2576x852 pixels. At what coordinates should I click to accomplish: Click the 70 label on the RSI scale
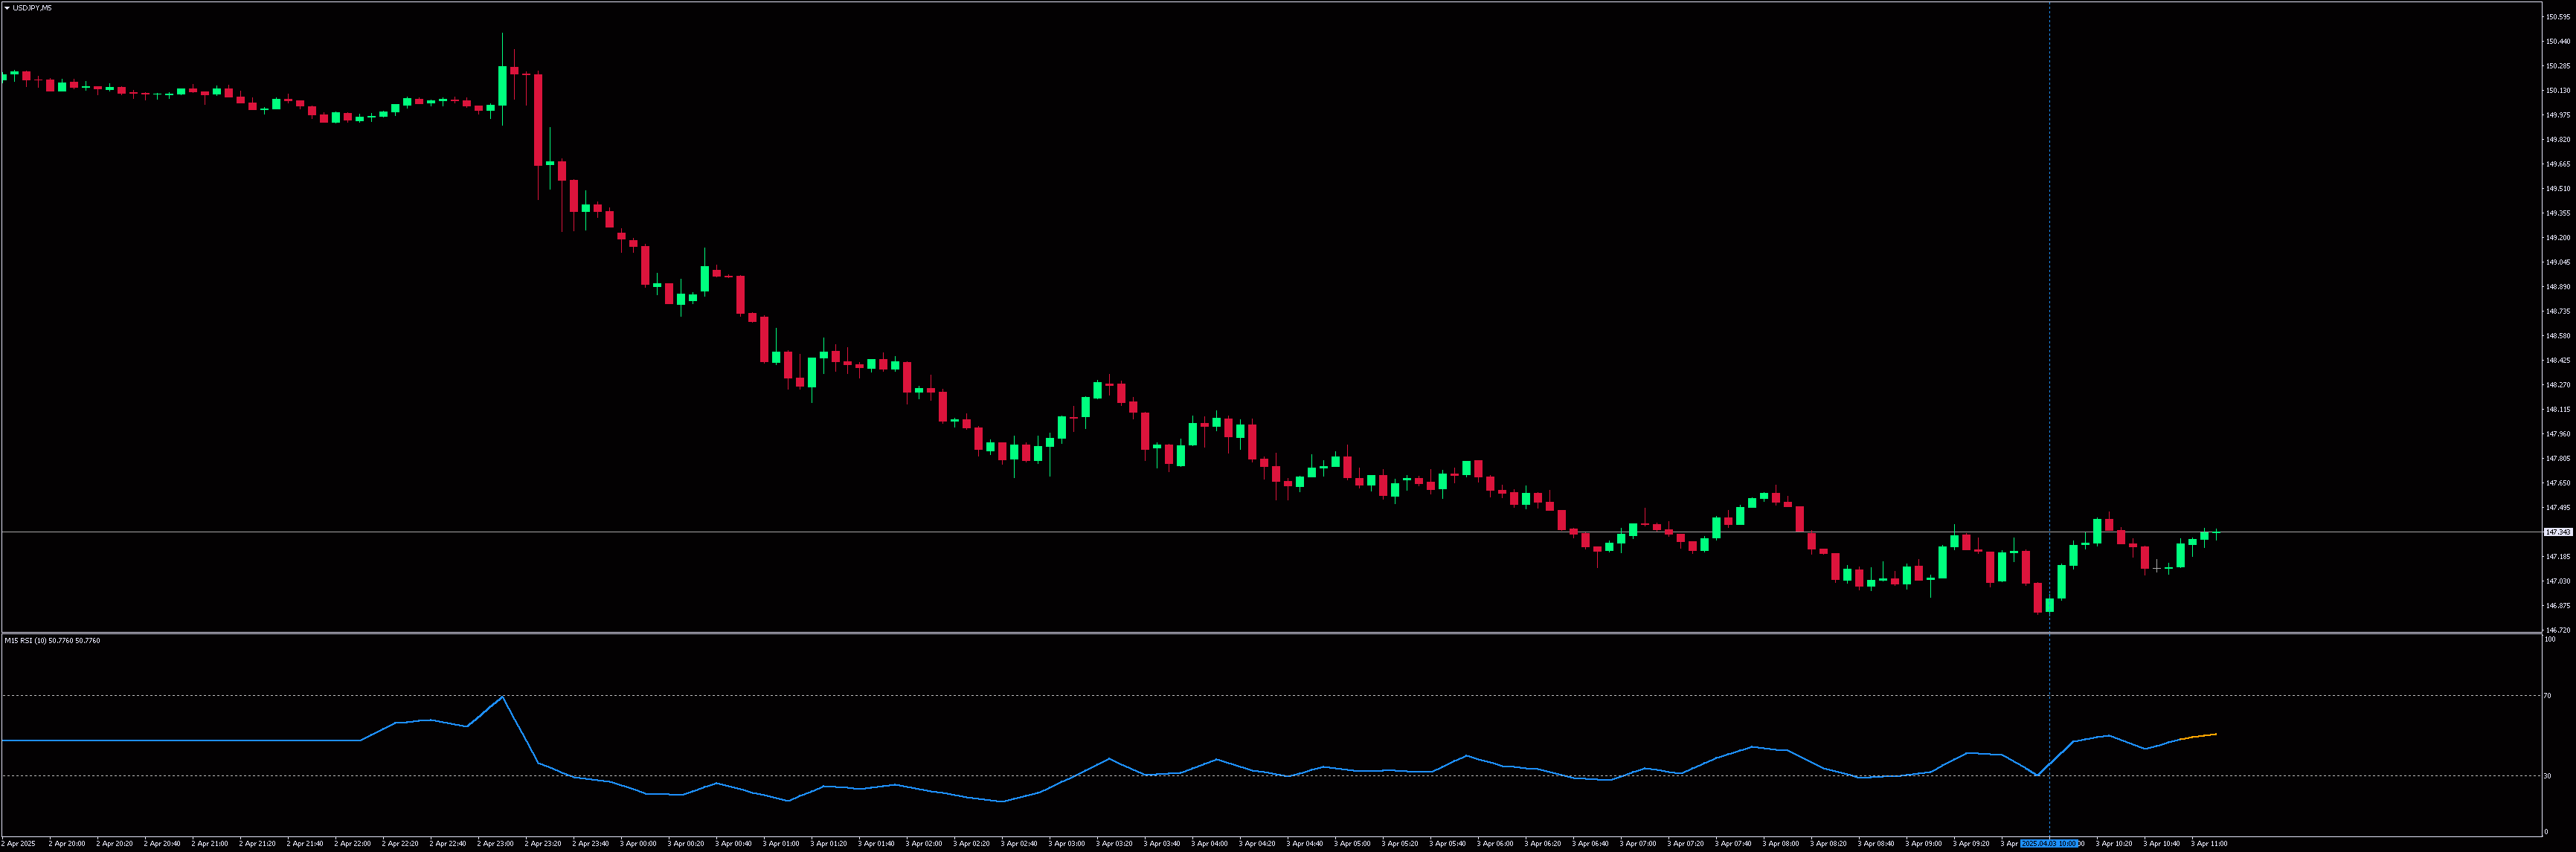[2547, 695]
